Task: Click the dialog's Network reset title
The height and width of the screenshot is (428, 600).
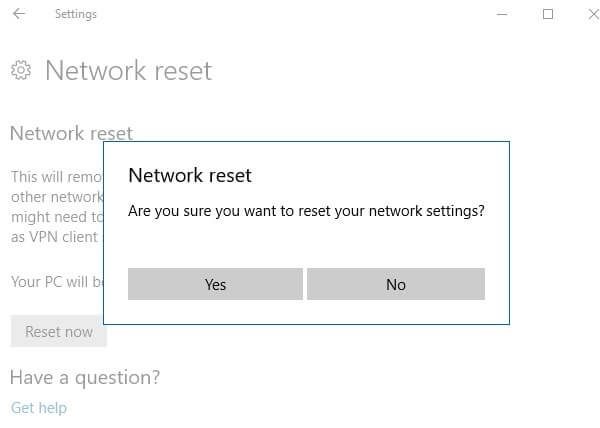Action: pyautogui.click(x=190, y=175)
